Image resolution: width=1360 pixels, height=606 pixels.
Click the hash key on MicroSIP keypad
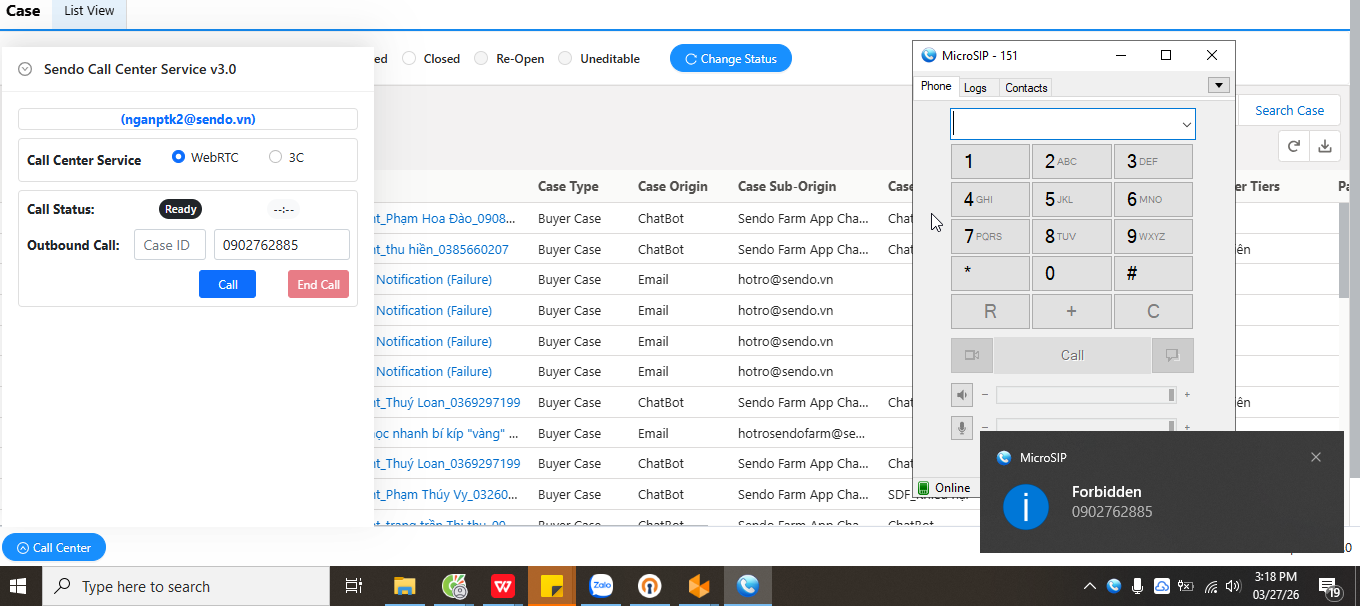click(x=1153, y=274)
